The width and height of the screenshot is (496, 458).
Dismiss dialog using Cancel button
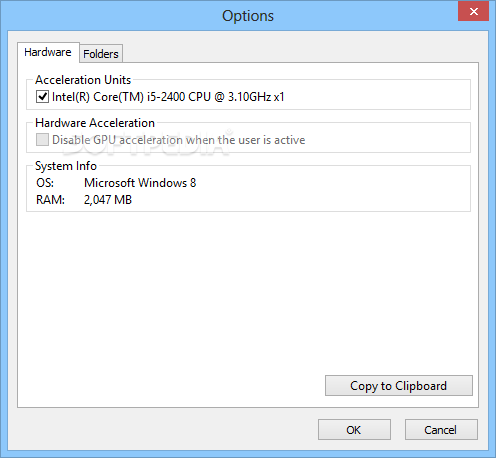pyautogui.click(x=441, y=430)
